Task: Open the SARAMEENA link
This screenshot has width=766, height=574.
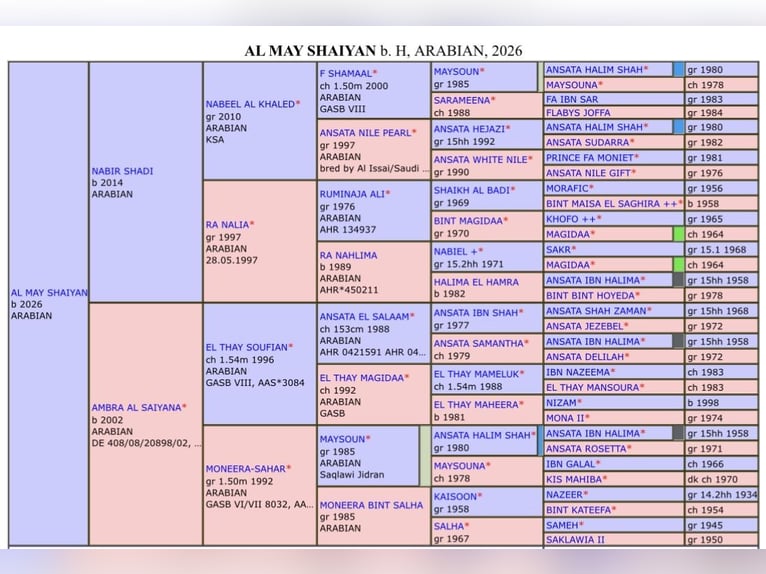Action: coord(462,100)
